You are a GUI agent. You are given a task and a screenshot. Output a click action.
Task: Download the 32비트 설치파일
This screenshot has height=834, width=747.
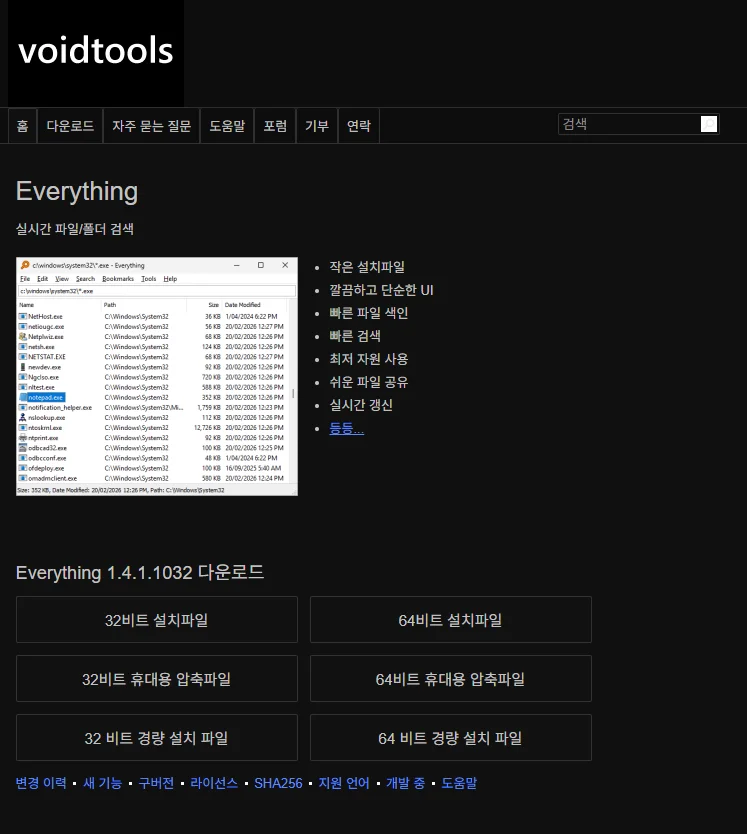157,620
